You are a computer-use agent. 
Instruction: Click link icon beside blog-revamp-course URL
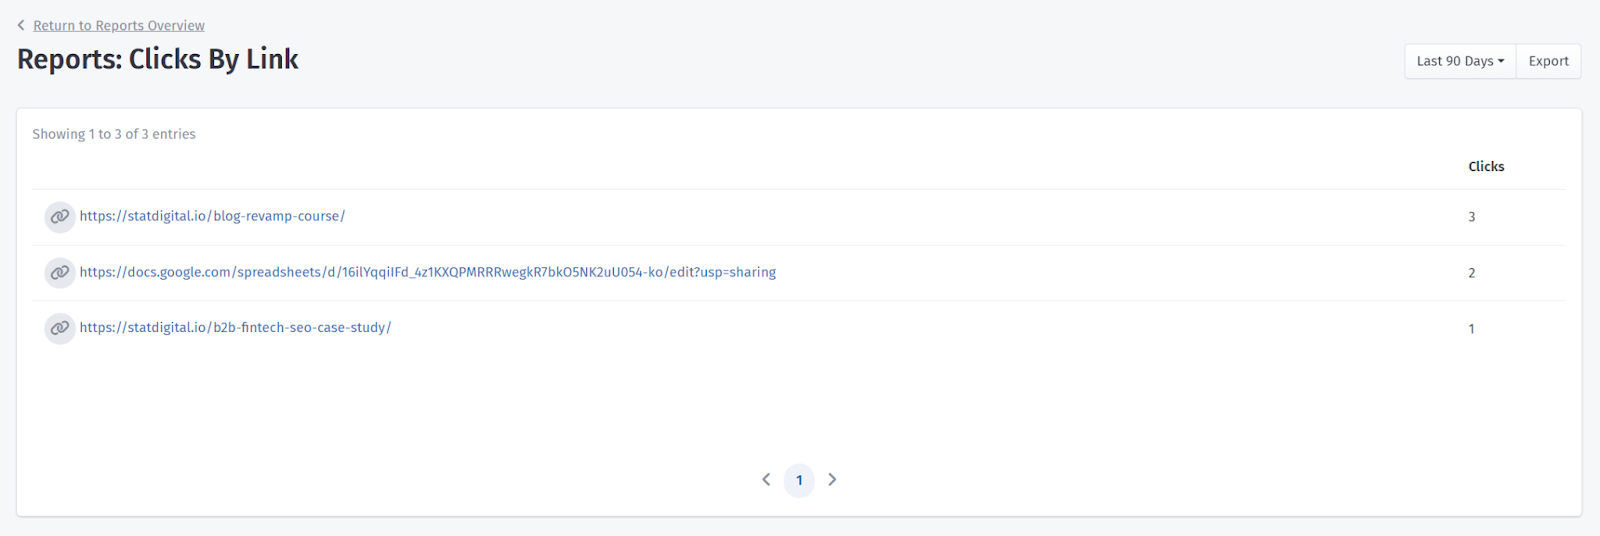tap(60, 216)
